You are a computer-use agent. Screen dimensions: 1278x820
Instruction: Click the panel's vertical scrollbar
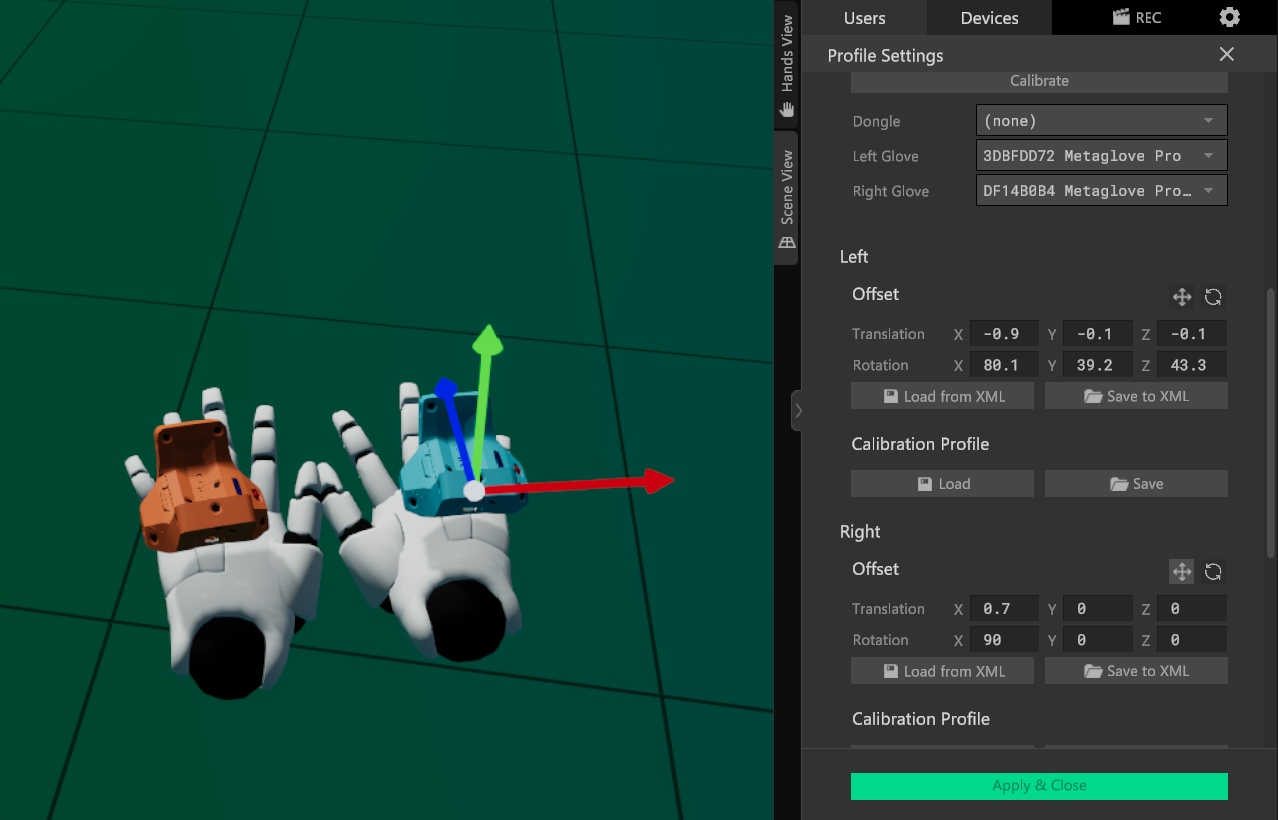coord(1271,420)
